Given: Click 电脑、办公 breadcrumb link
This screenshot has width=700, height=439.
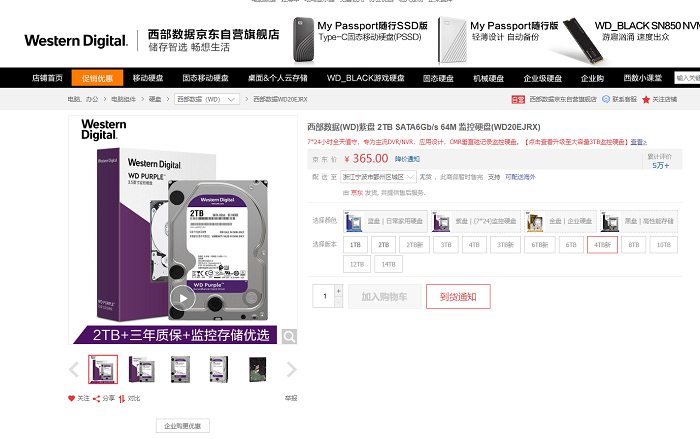Looking at the screenshot, I should click(x=83, y=99).
